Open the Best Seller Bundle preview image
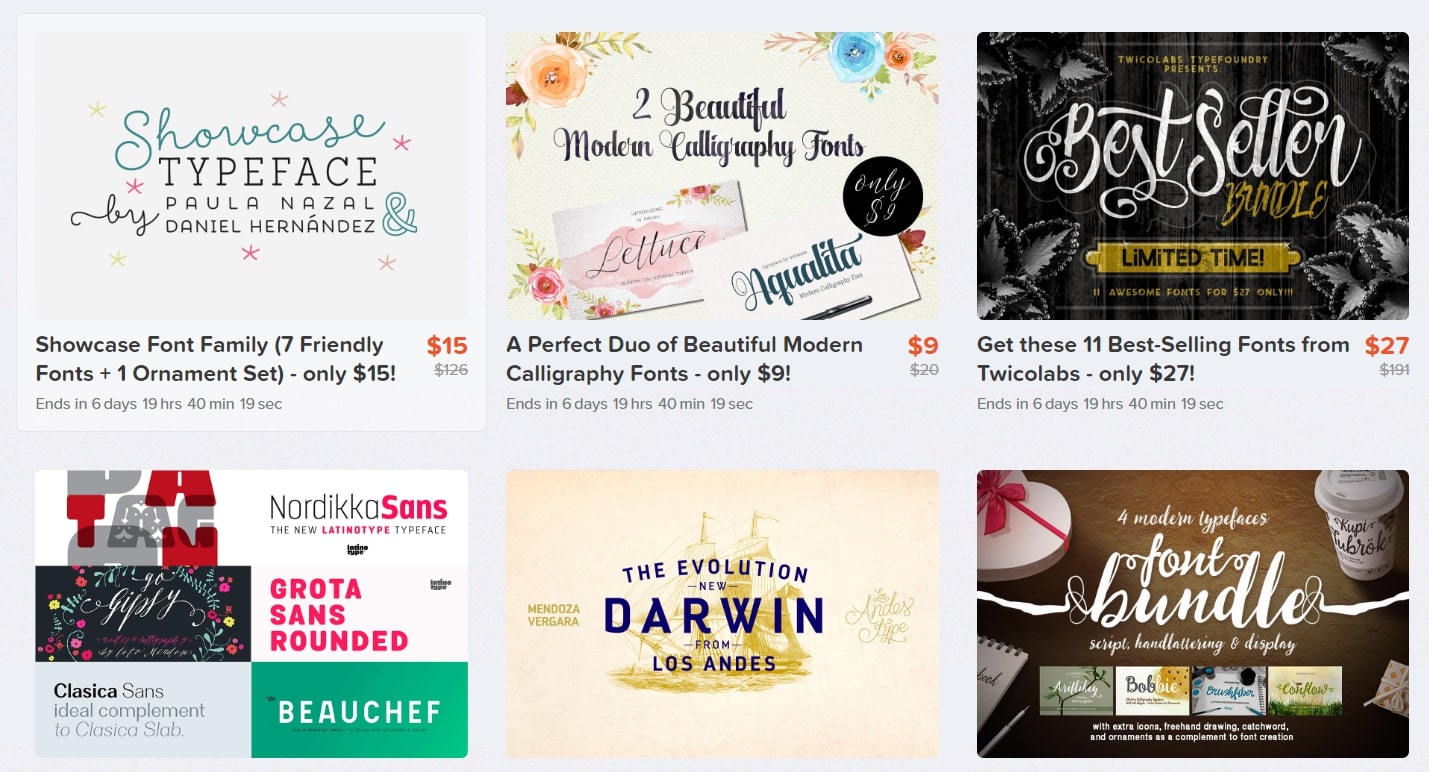 click(1193, 176)
